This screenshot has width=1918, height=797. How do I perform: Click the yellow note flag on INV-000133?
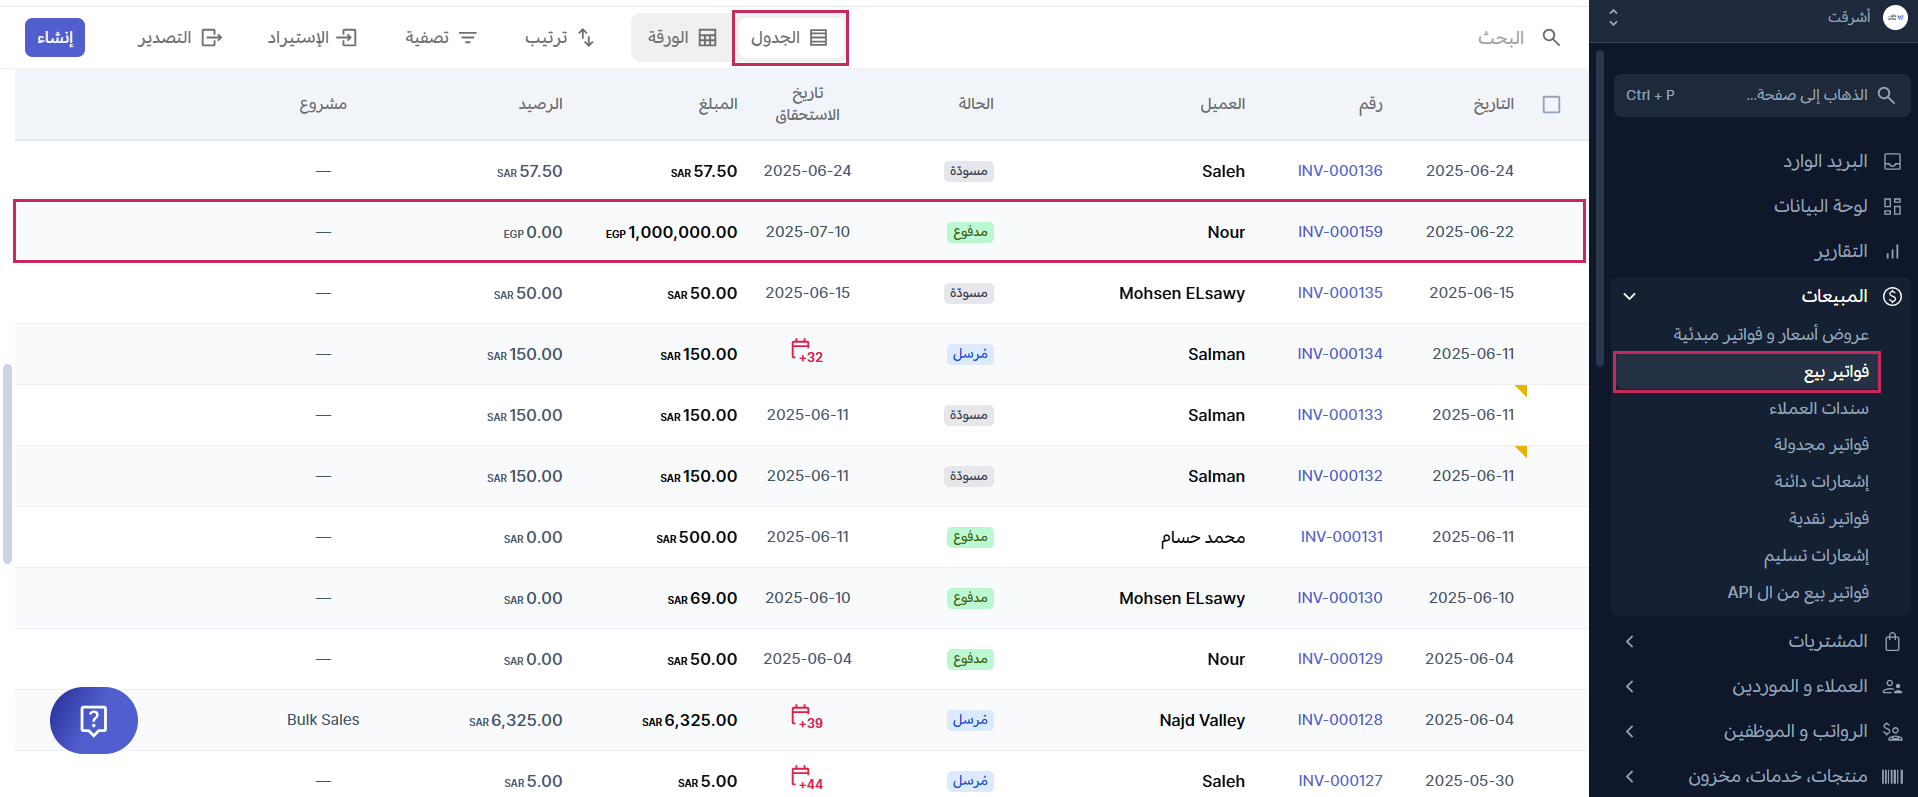(x=1520, y=391)
